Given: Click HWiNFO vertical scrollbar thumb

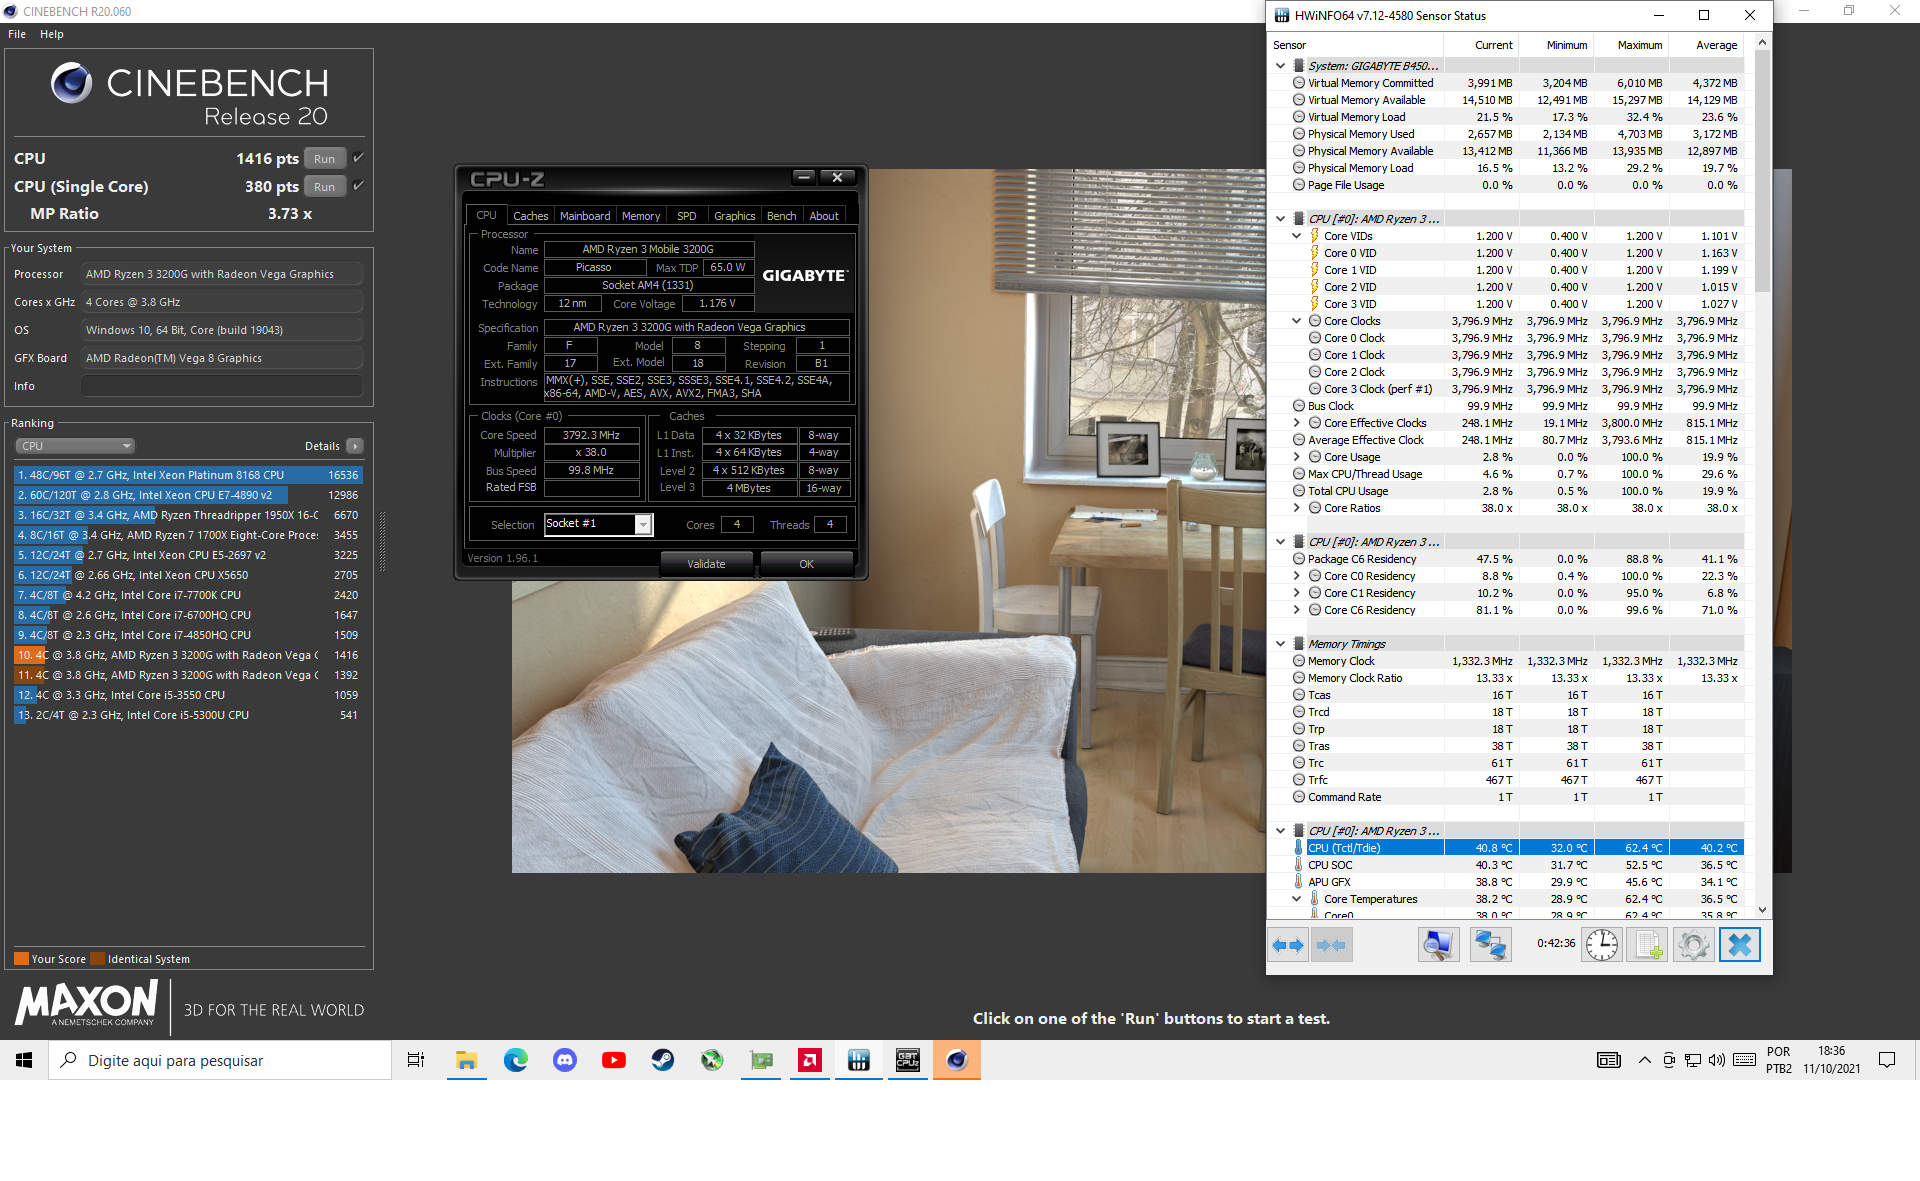Looking at the screenshot, I should [1762, 170].
